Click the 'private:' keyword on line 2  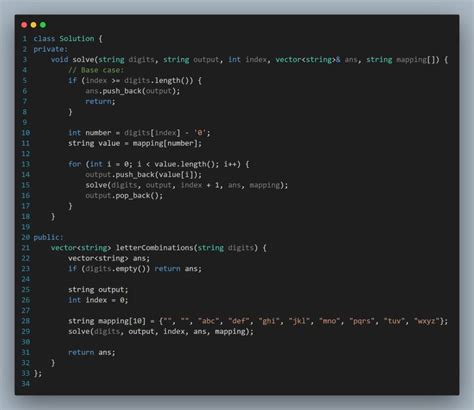[x=50, y=49]
